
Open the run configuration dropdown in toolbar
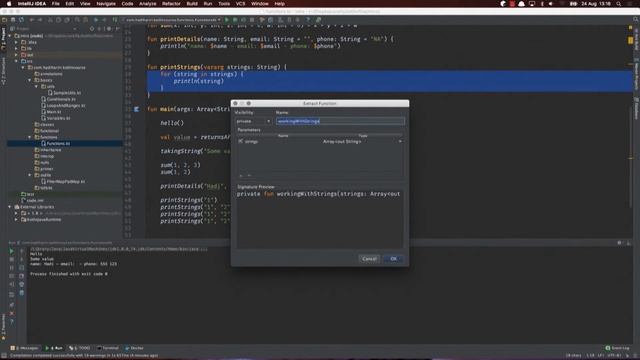point(172,20)
